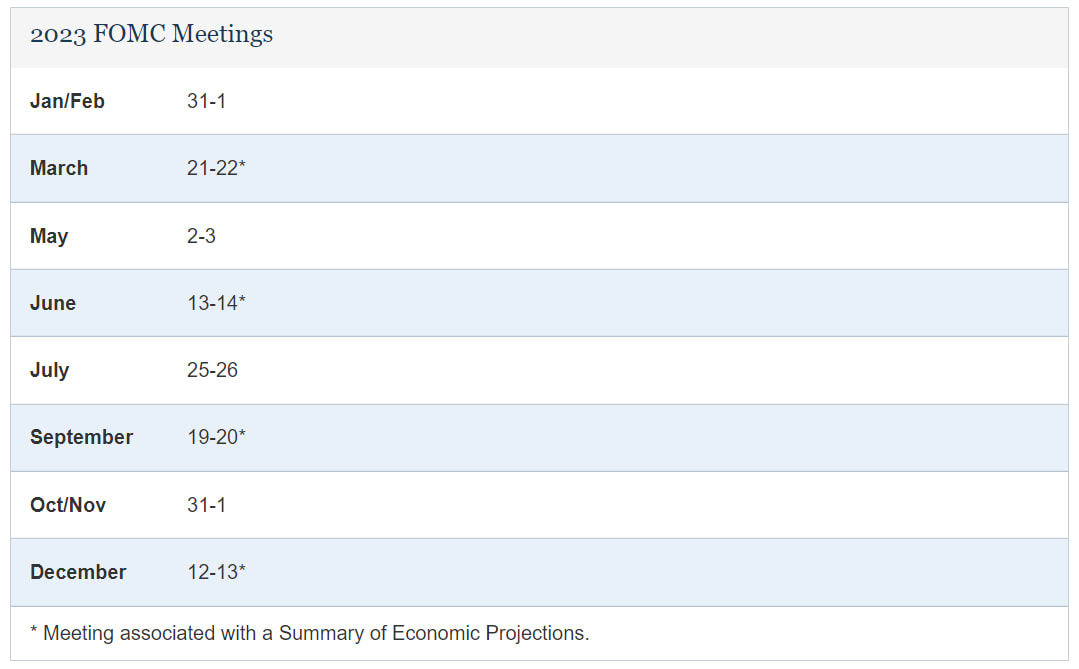
Task: Select the Jan/Feb row label
Action: click(67, 101)
